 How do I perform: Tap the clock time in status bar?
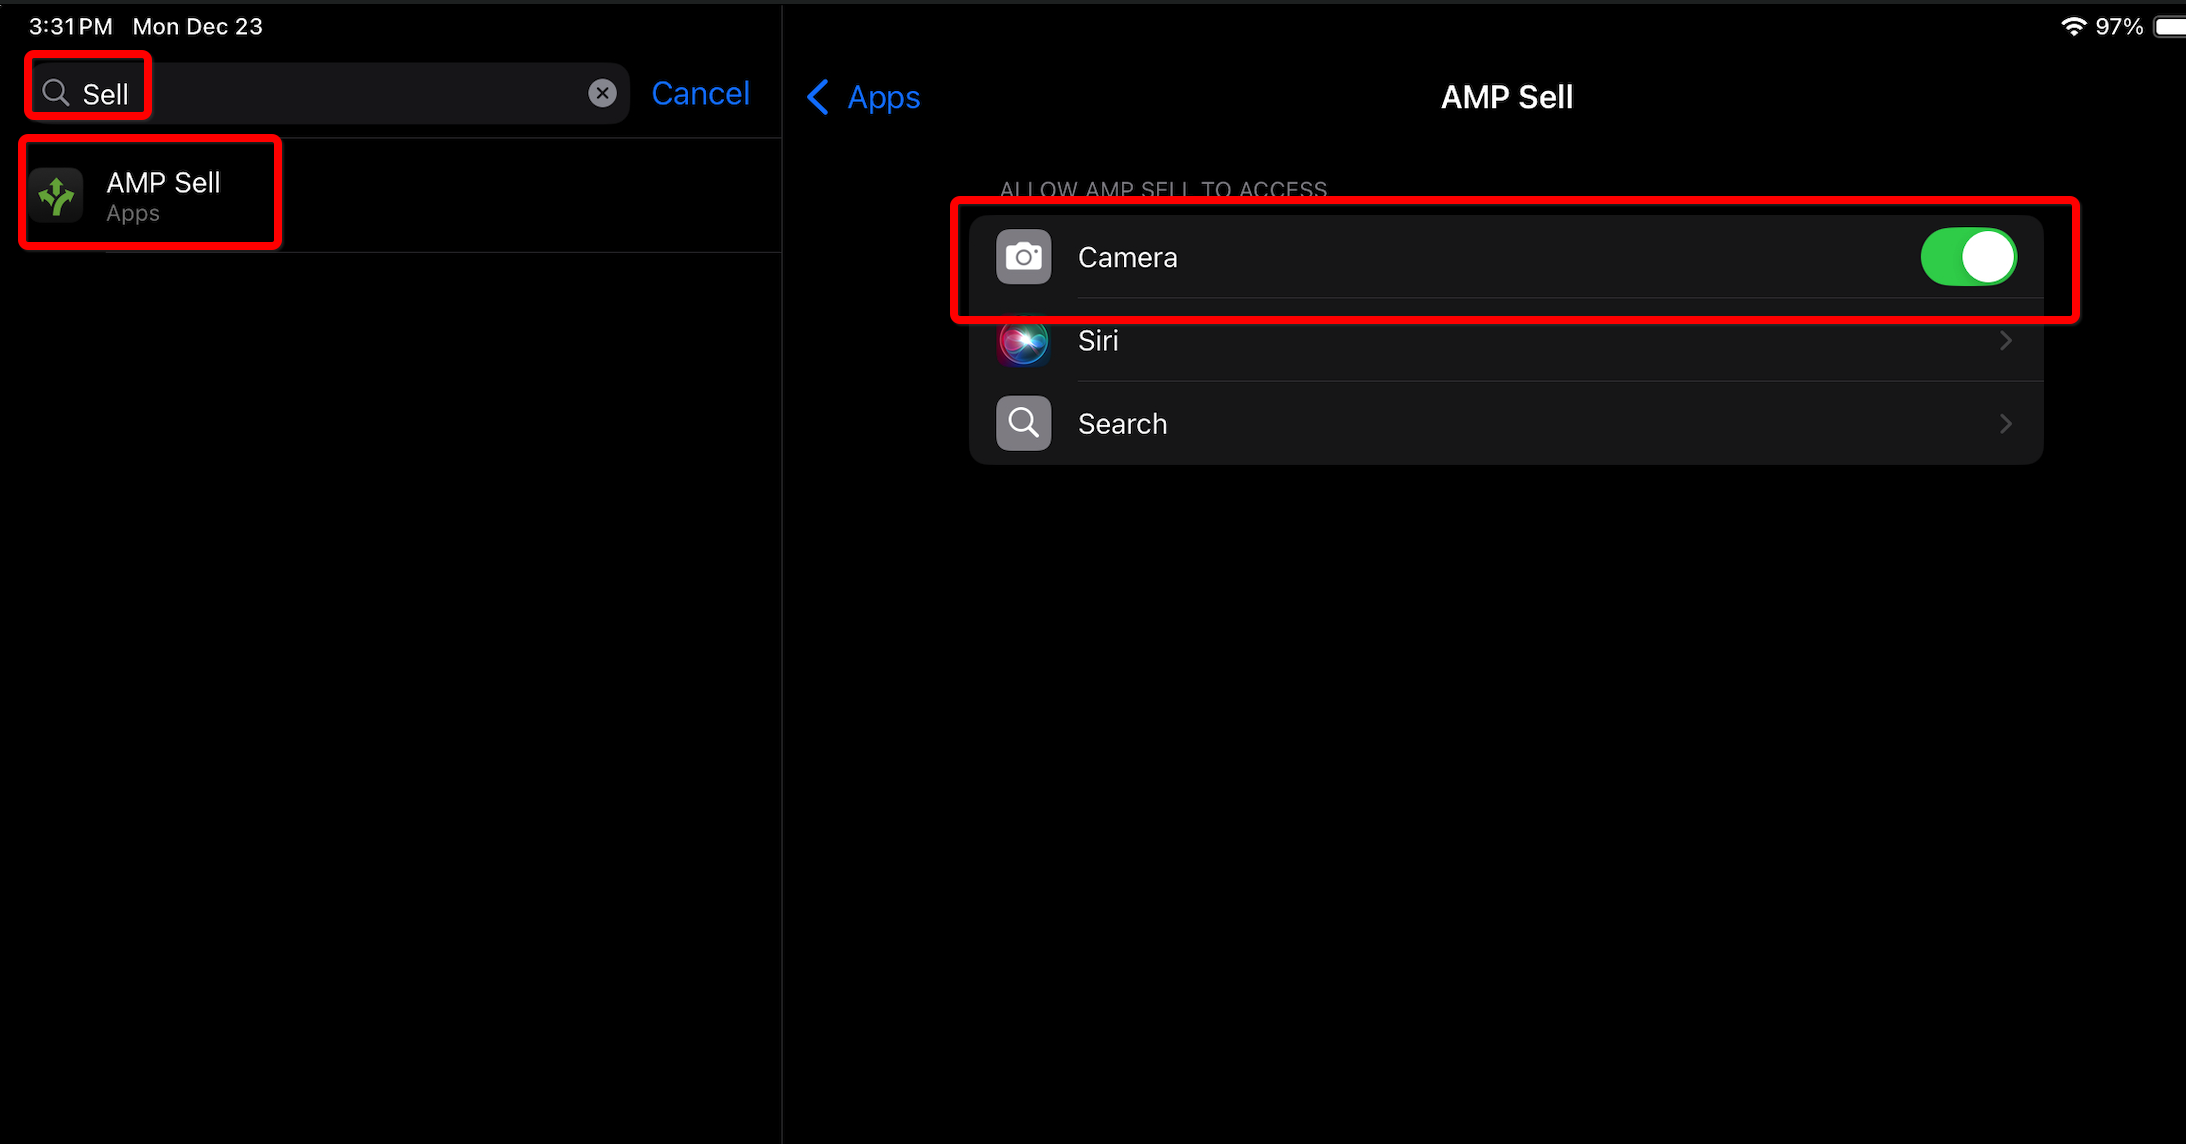pyautogui.click(x=70, y=26)
